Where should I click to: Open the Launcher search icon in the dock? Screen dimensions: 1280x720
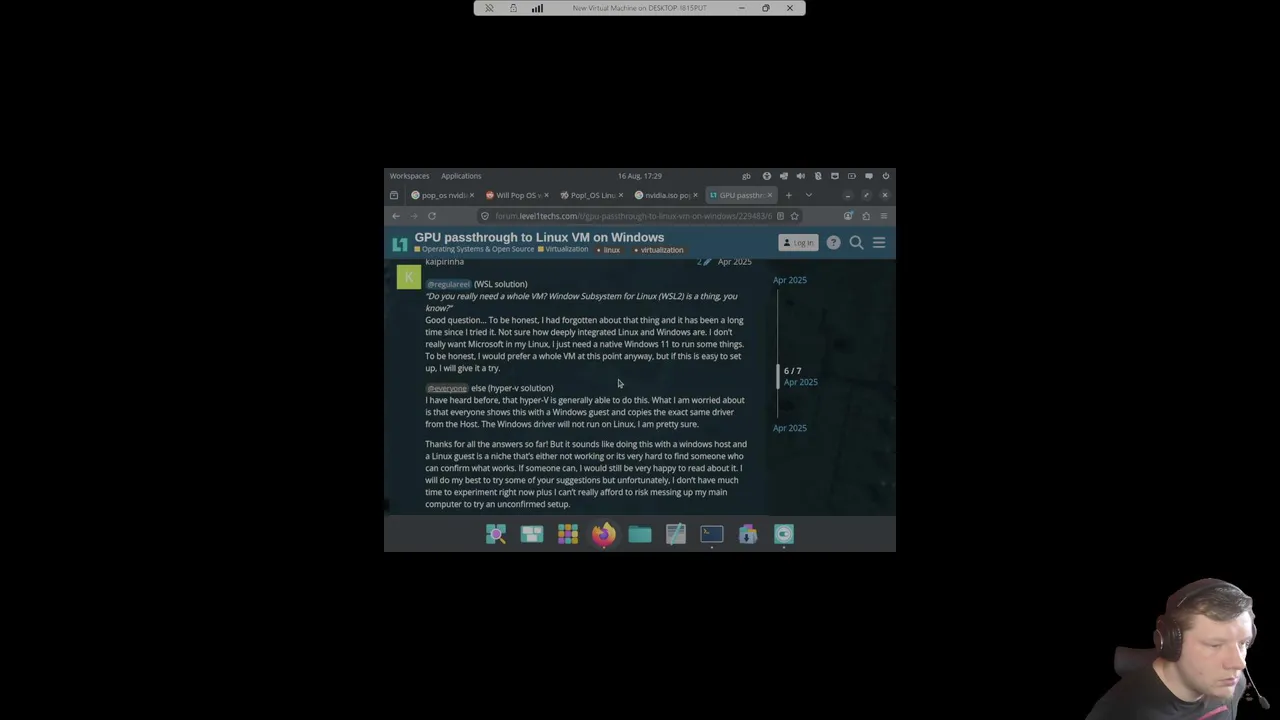496,535
